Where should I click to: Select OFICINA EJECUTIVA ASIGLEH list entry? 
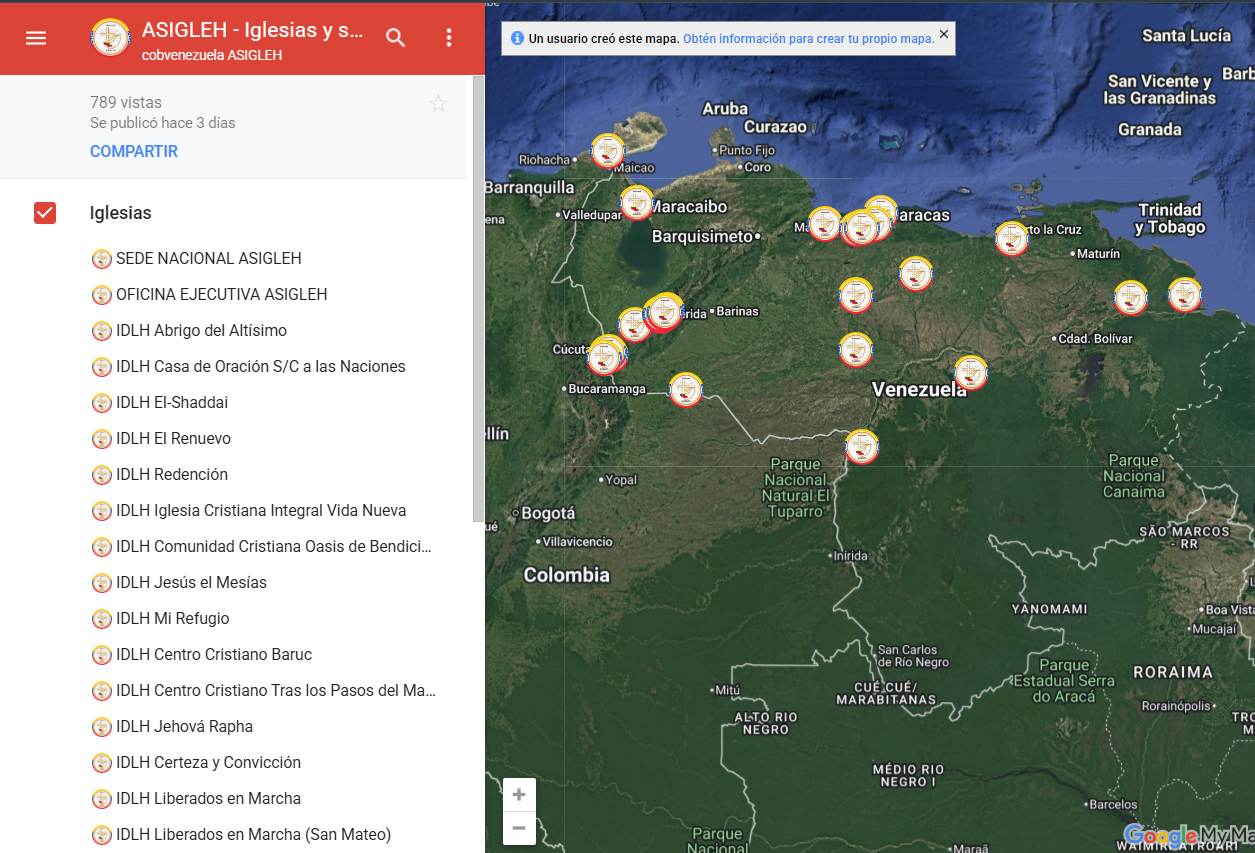tap(221, 295)
